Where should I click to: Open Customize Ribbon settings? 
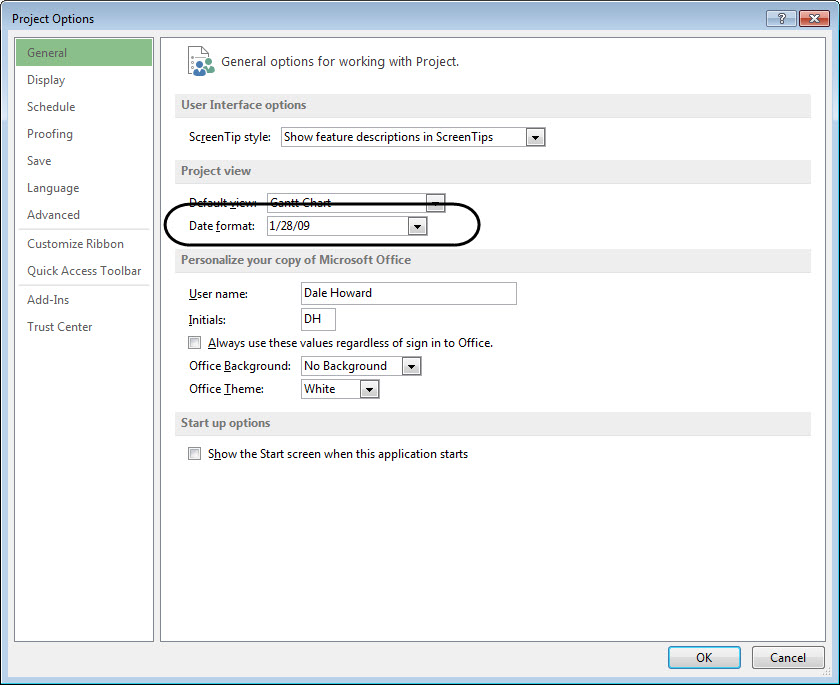84,244
